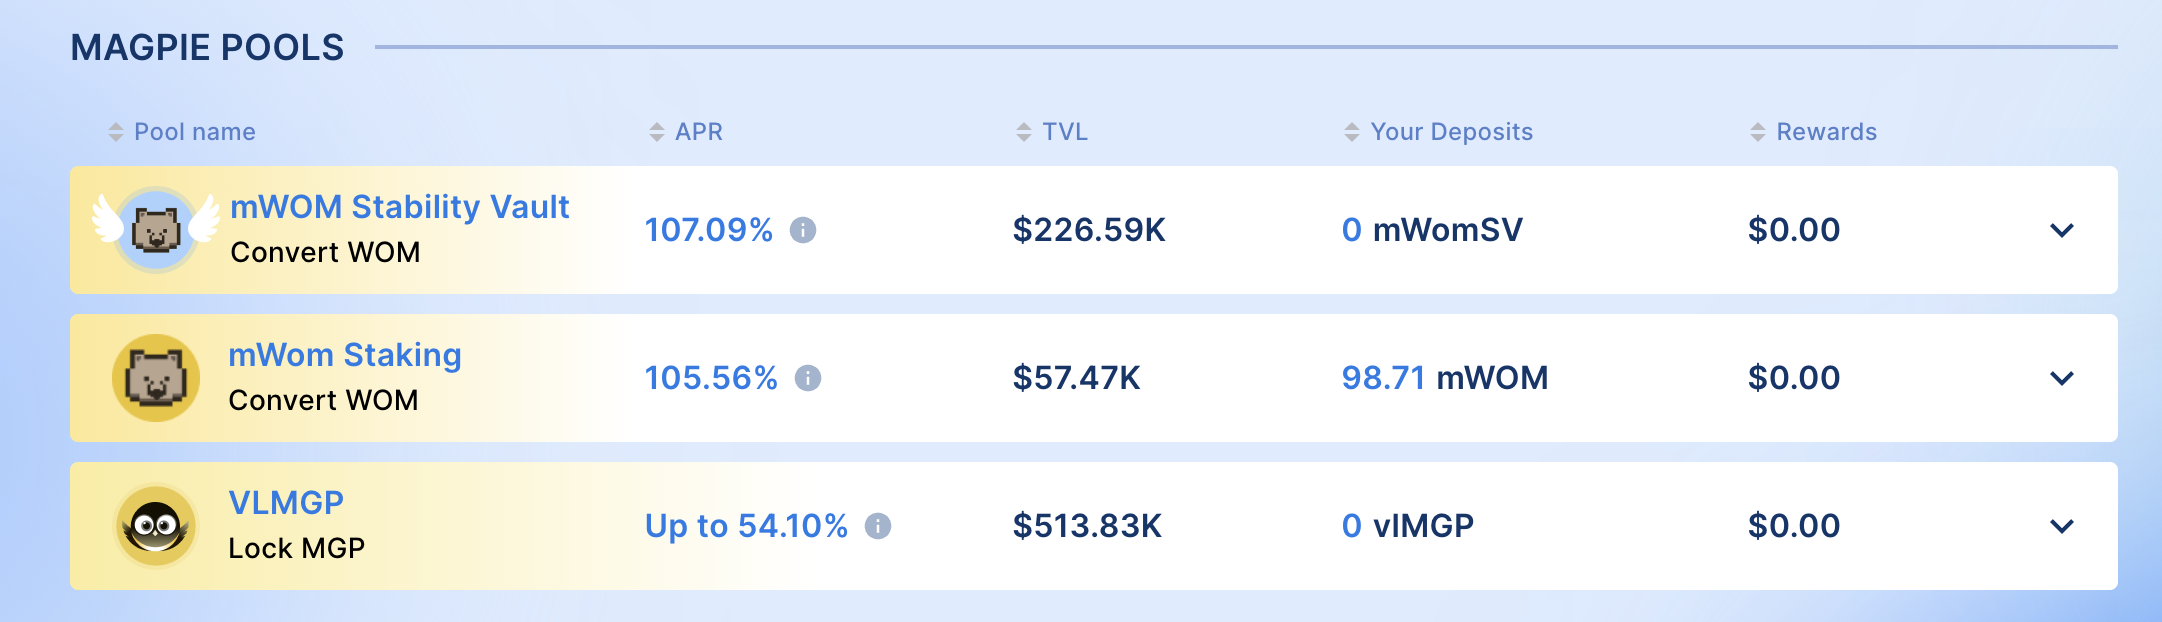Click sort arrows icon beside TVL
The image size is (2162, 622).
pos(1024,132)
